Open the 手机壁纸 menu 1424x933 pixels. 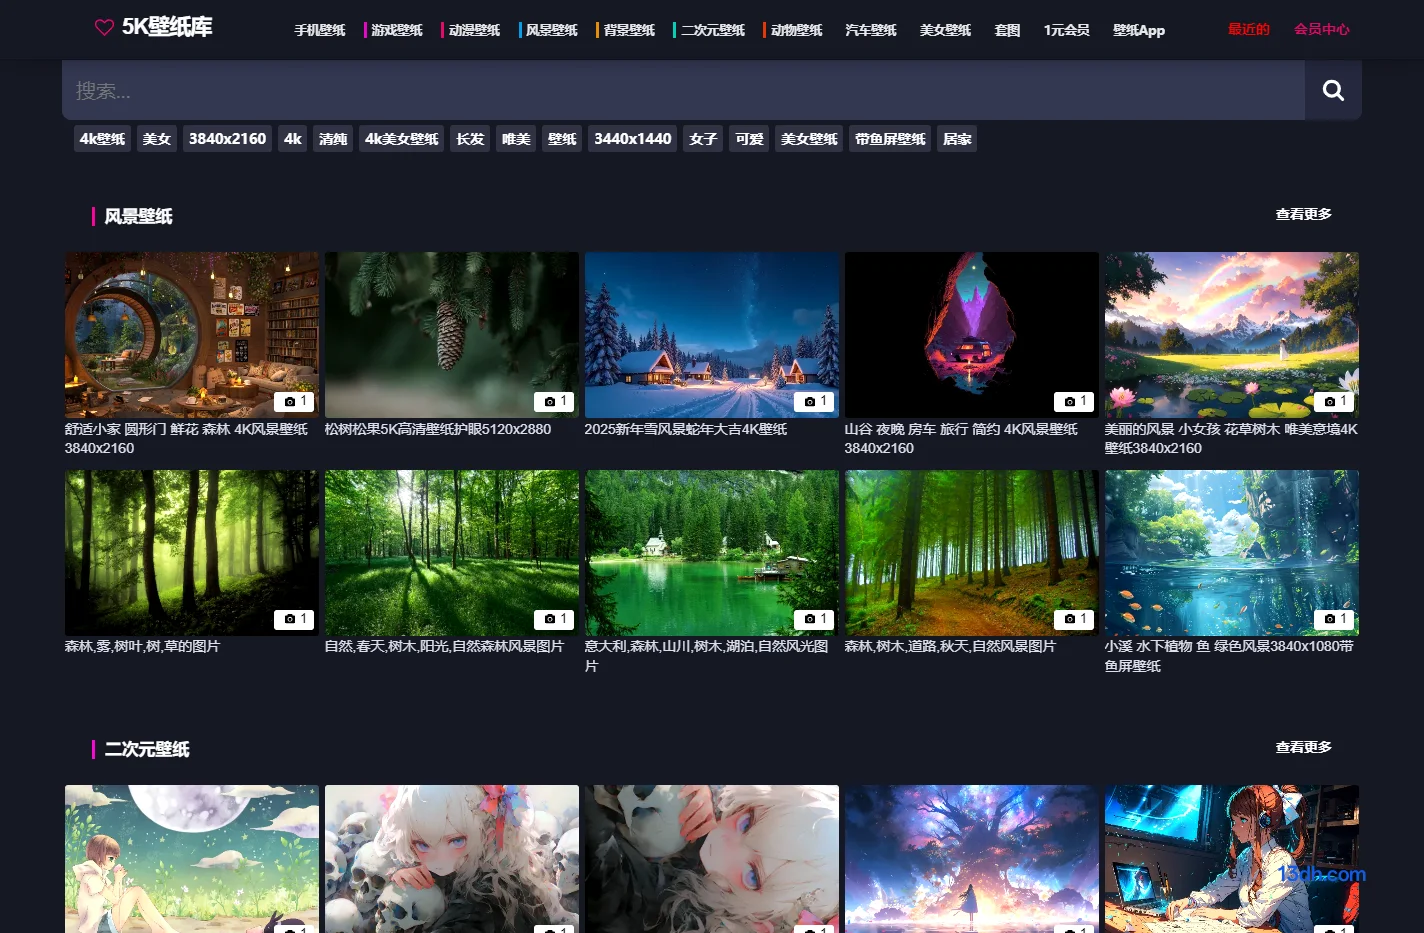point(320,30)
